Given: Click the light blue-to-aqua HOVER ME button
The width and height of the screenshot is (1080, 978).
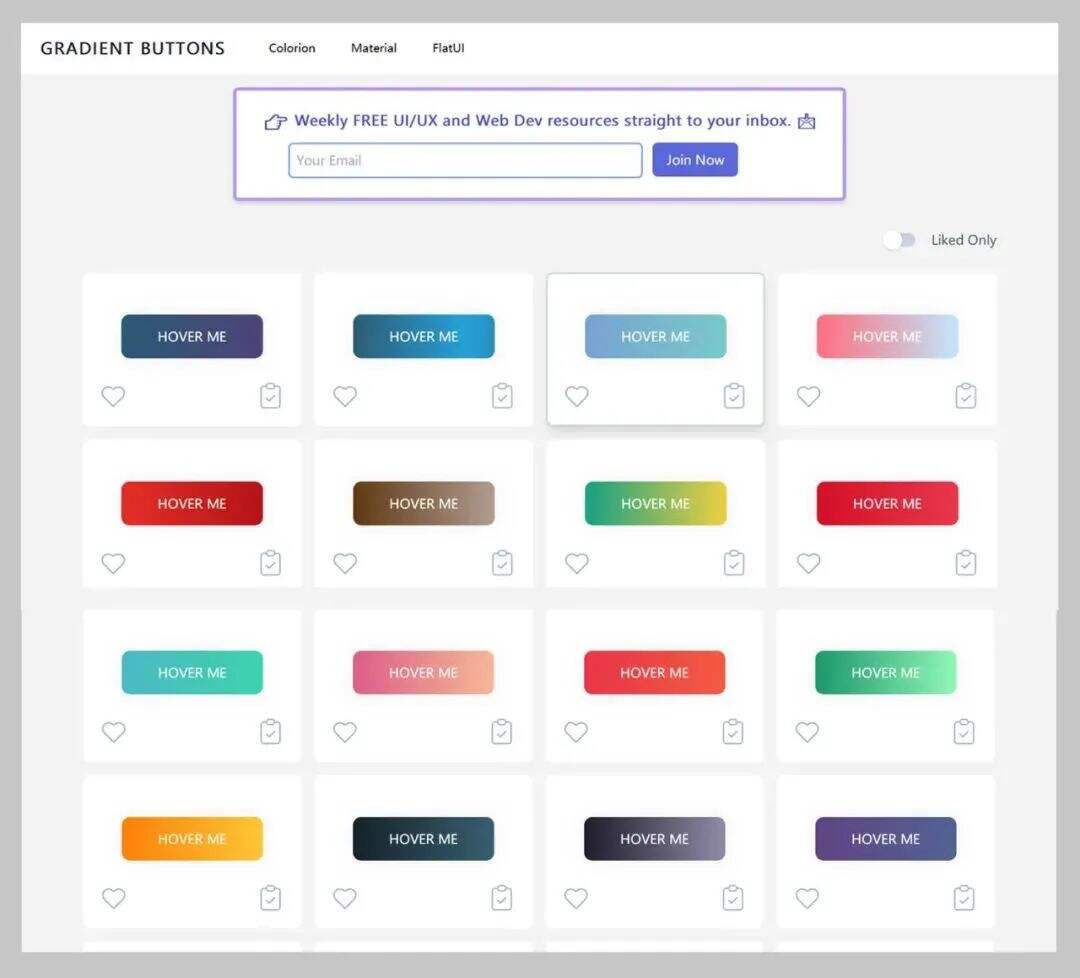Looking at the screenshot, I should pos(656,336).
